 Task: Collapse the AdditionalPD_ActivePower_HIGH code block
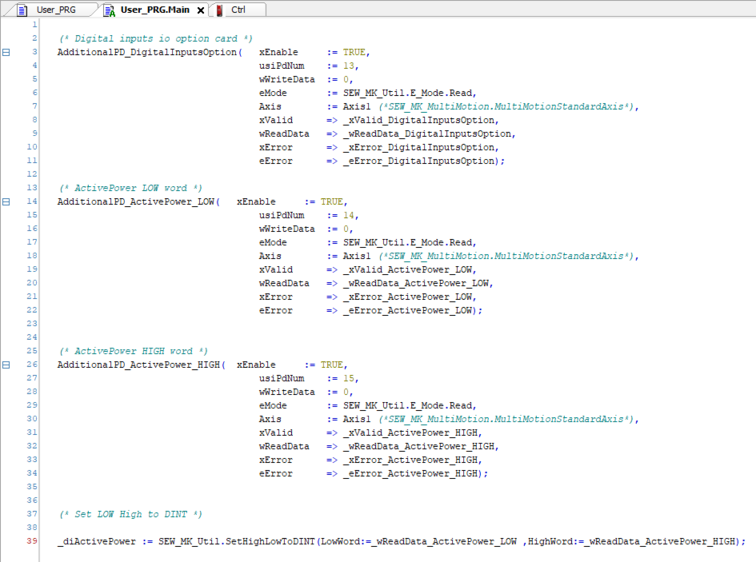tap(7, 365)
